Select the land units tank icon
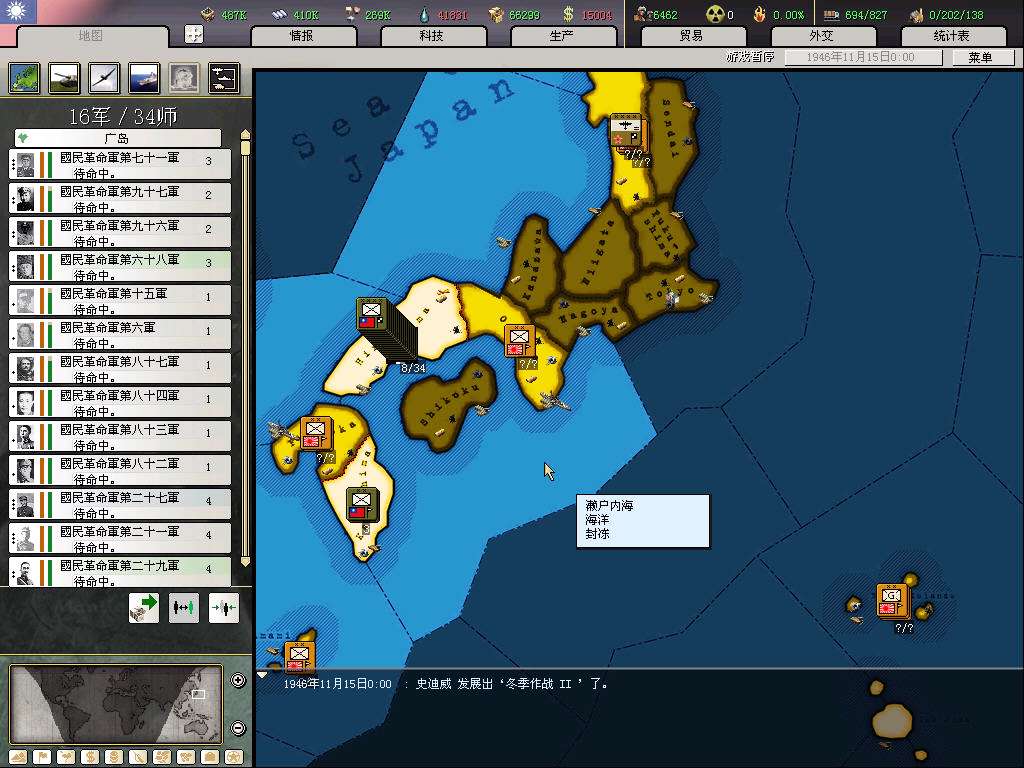Image resolution: width=1024 pixels, height=768 pixels. [65, 78]
